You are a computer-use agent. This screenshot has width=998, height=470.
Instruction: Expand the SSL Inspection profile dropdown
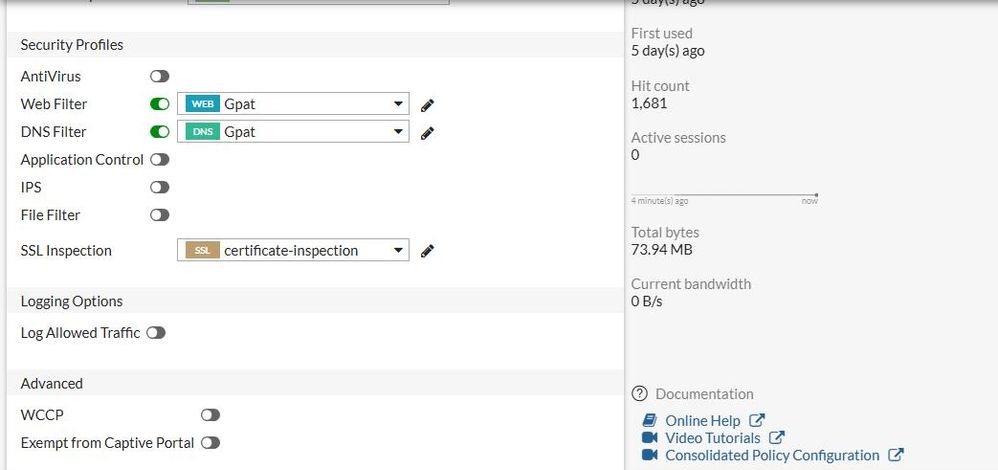click(x=399, y=250)
